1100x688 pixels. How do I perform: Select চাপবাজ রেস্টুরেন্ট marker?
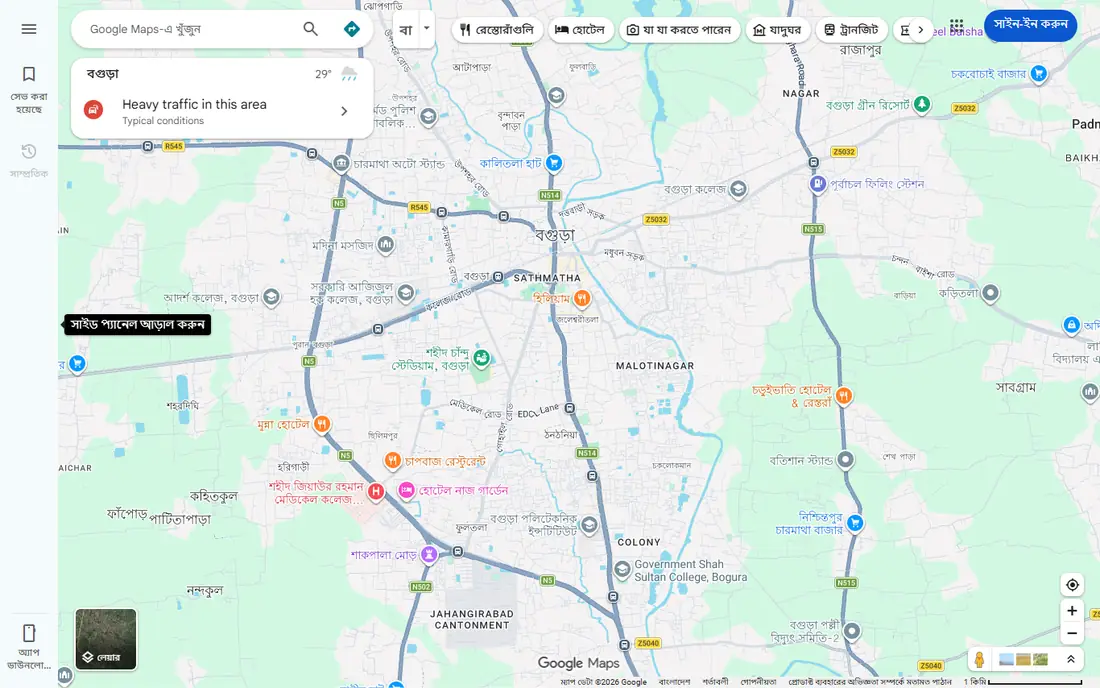[x=393, y=460]
